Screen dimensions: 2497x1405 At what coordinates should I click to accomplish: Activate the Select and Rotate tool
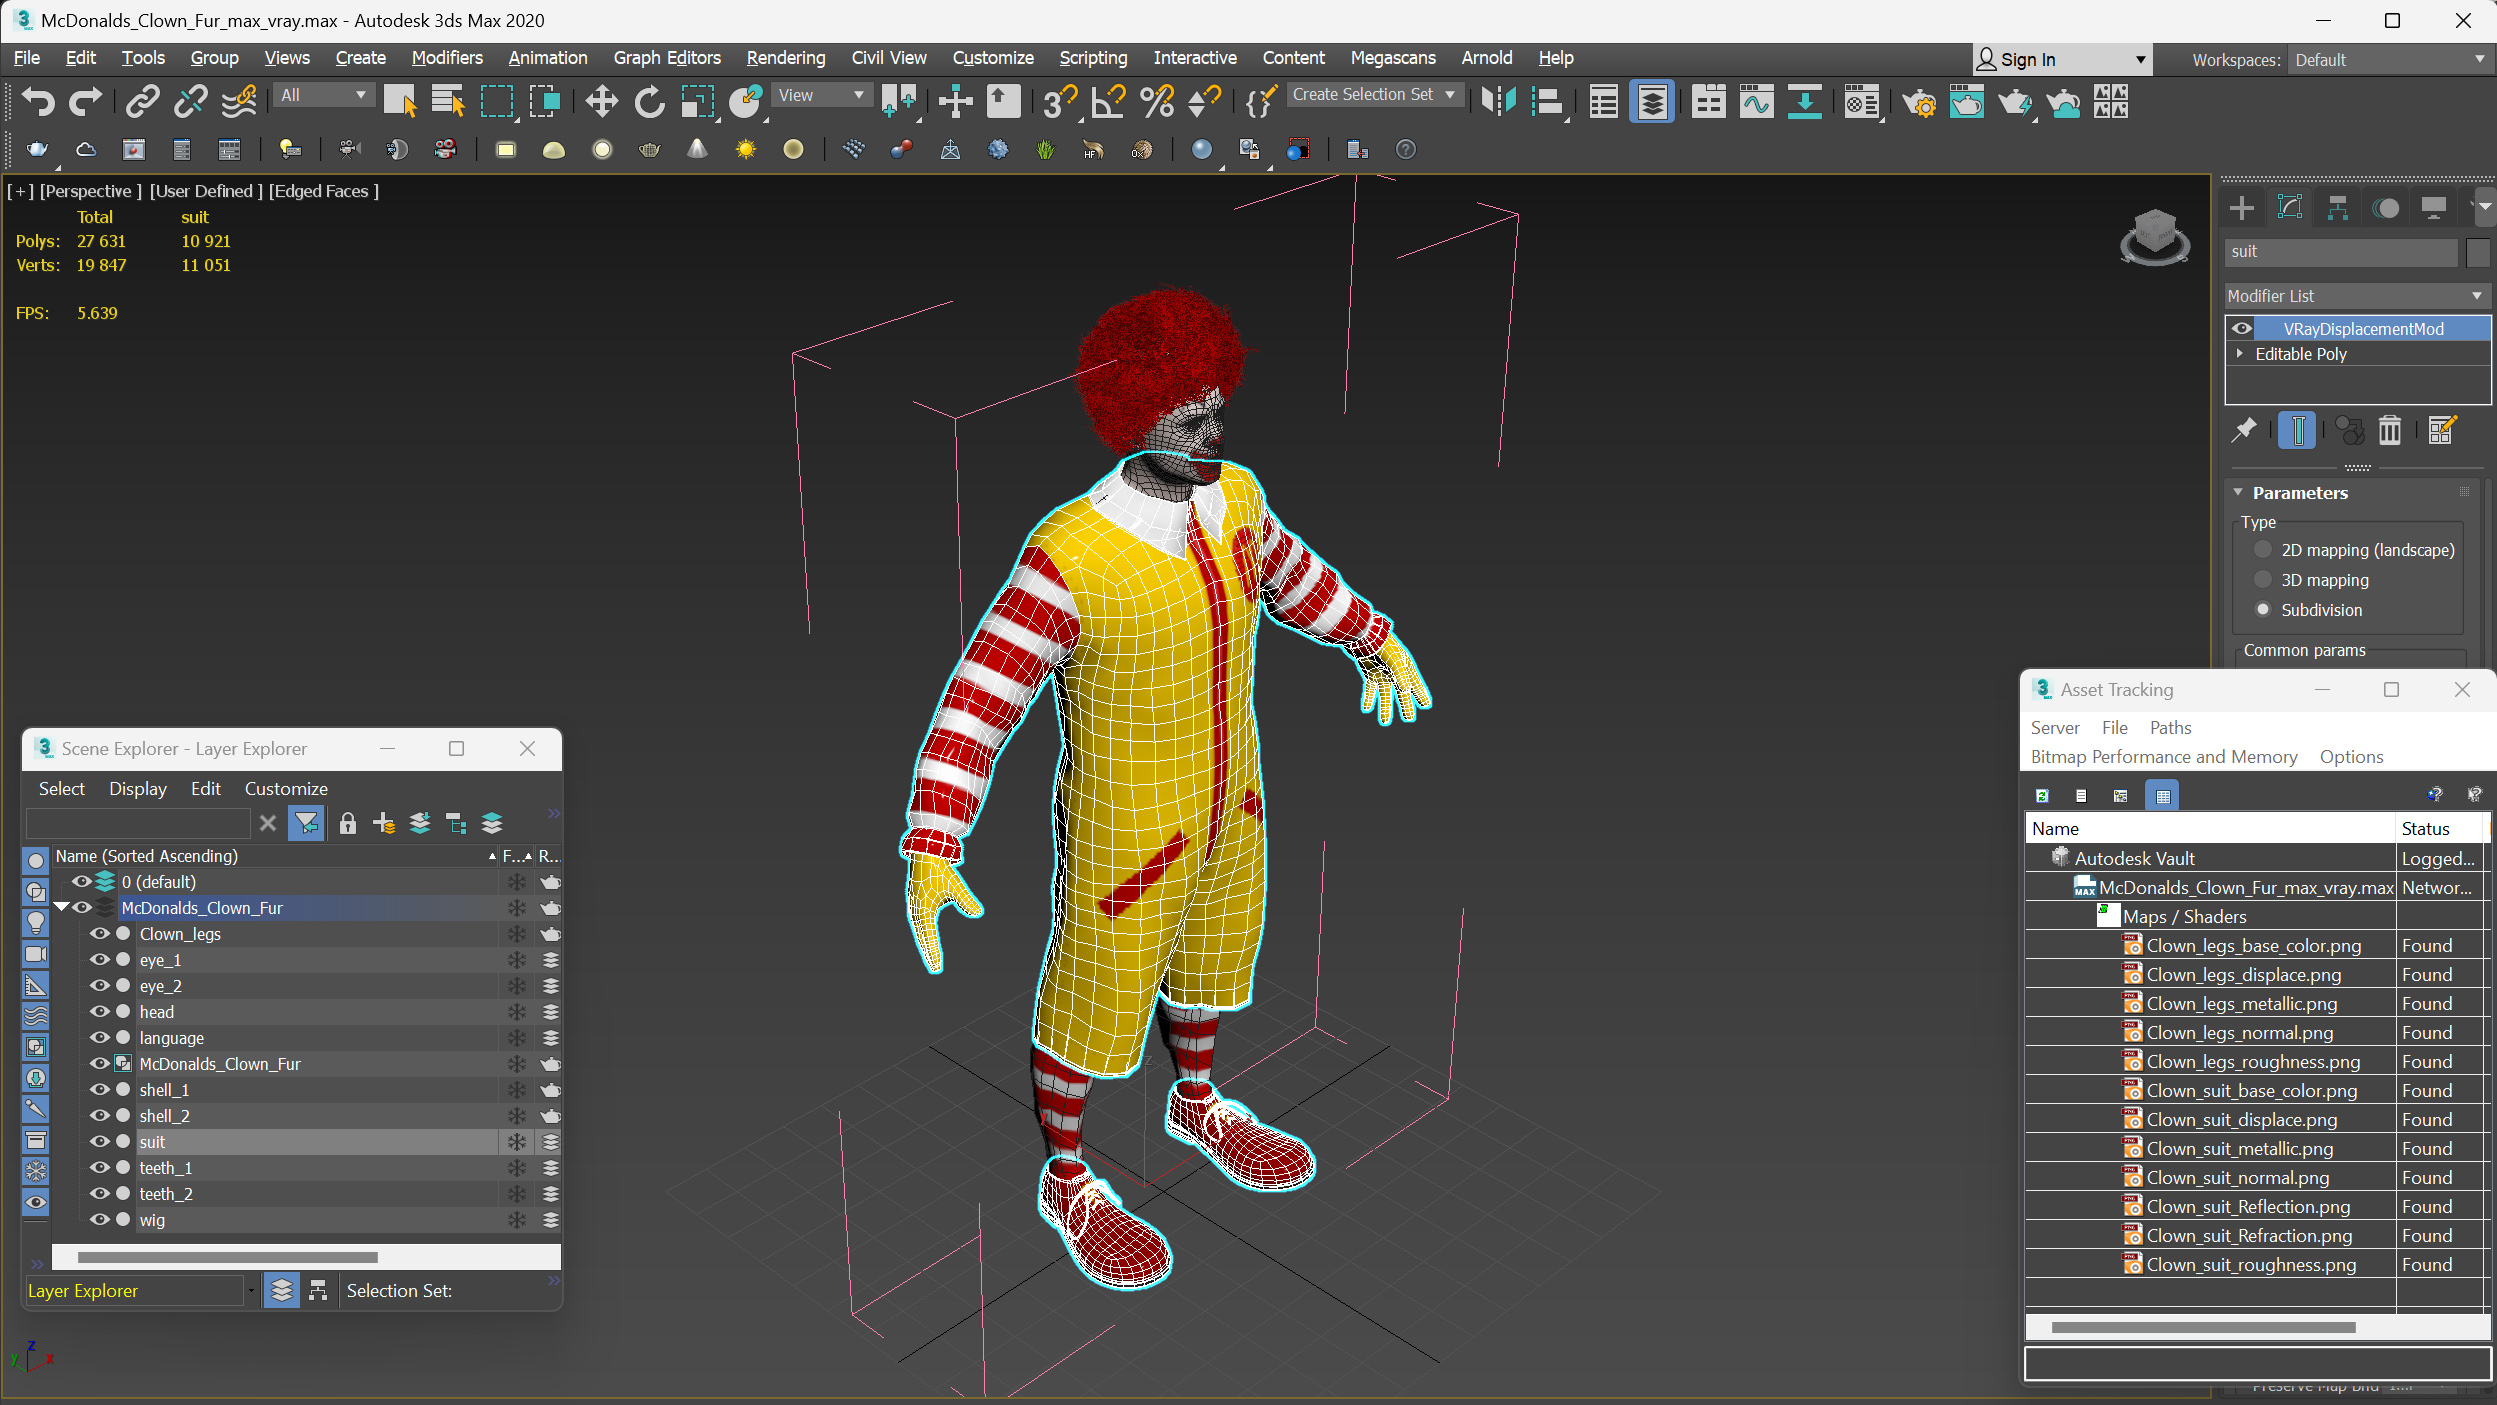[x=649, y=101]
